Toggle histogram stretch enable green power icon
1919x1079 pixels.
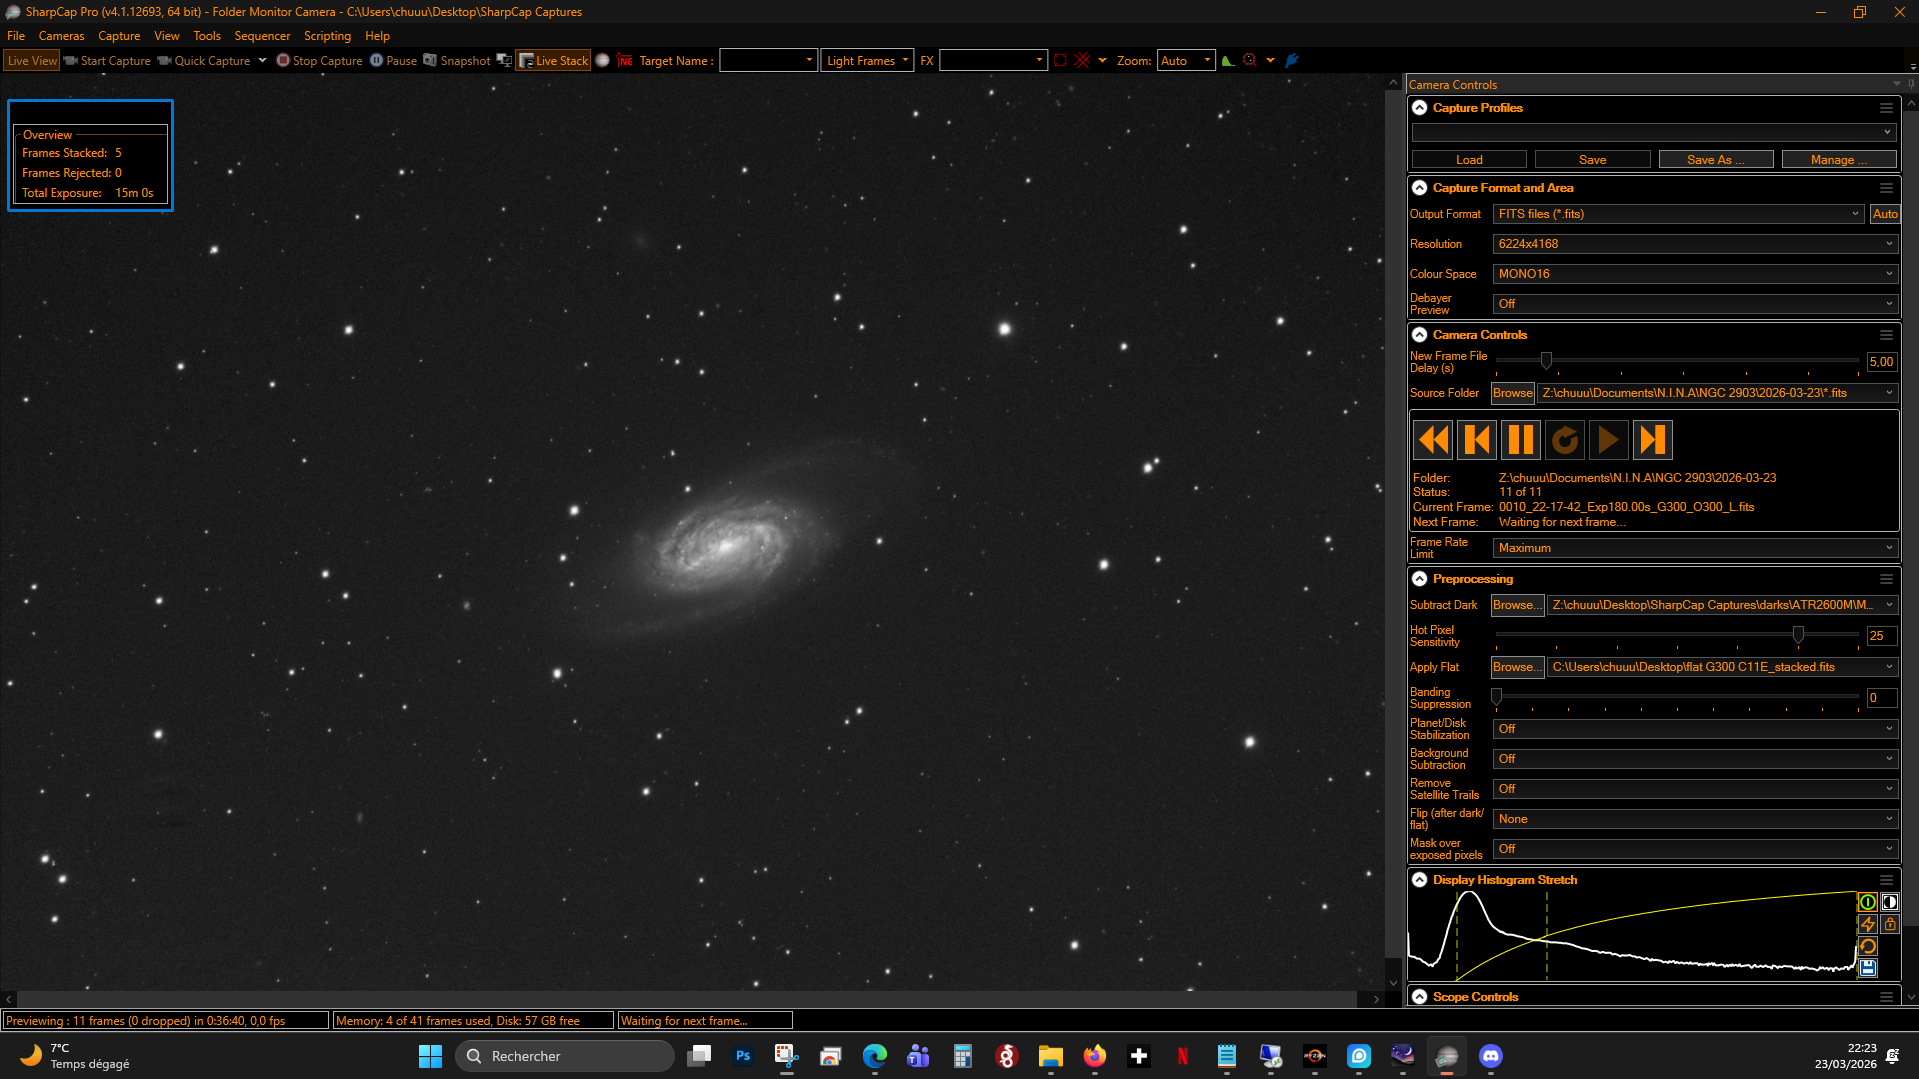pyautogui.click(x=1867, y=902)
